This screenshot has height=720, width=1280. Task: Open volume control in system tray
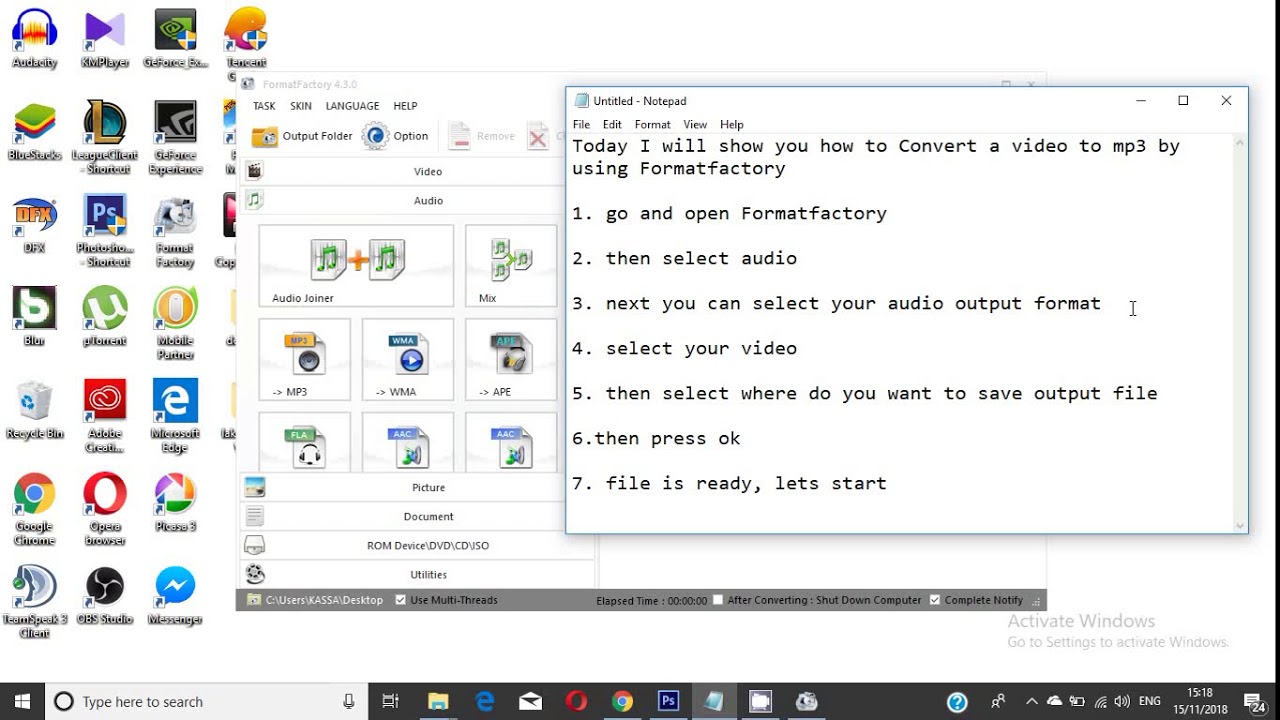[x=1121, y=702]
